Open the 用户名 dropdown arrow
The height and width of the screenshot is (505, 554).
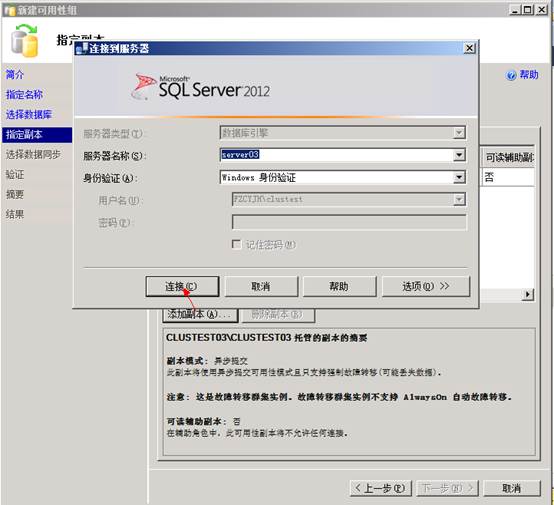(x=459, y=200)
